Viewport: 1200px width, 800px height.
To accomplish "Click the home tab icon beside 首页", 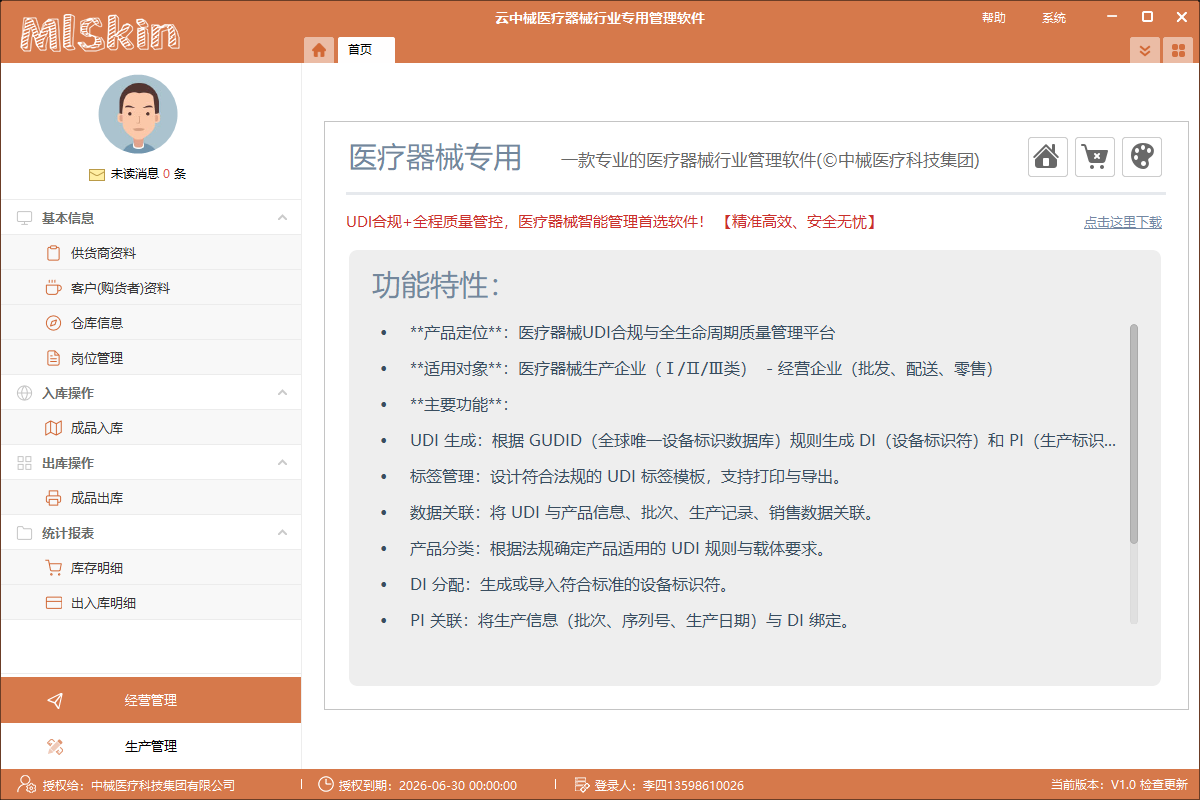I will point(319,50).
